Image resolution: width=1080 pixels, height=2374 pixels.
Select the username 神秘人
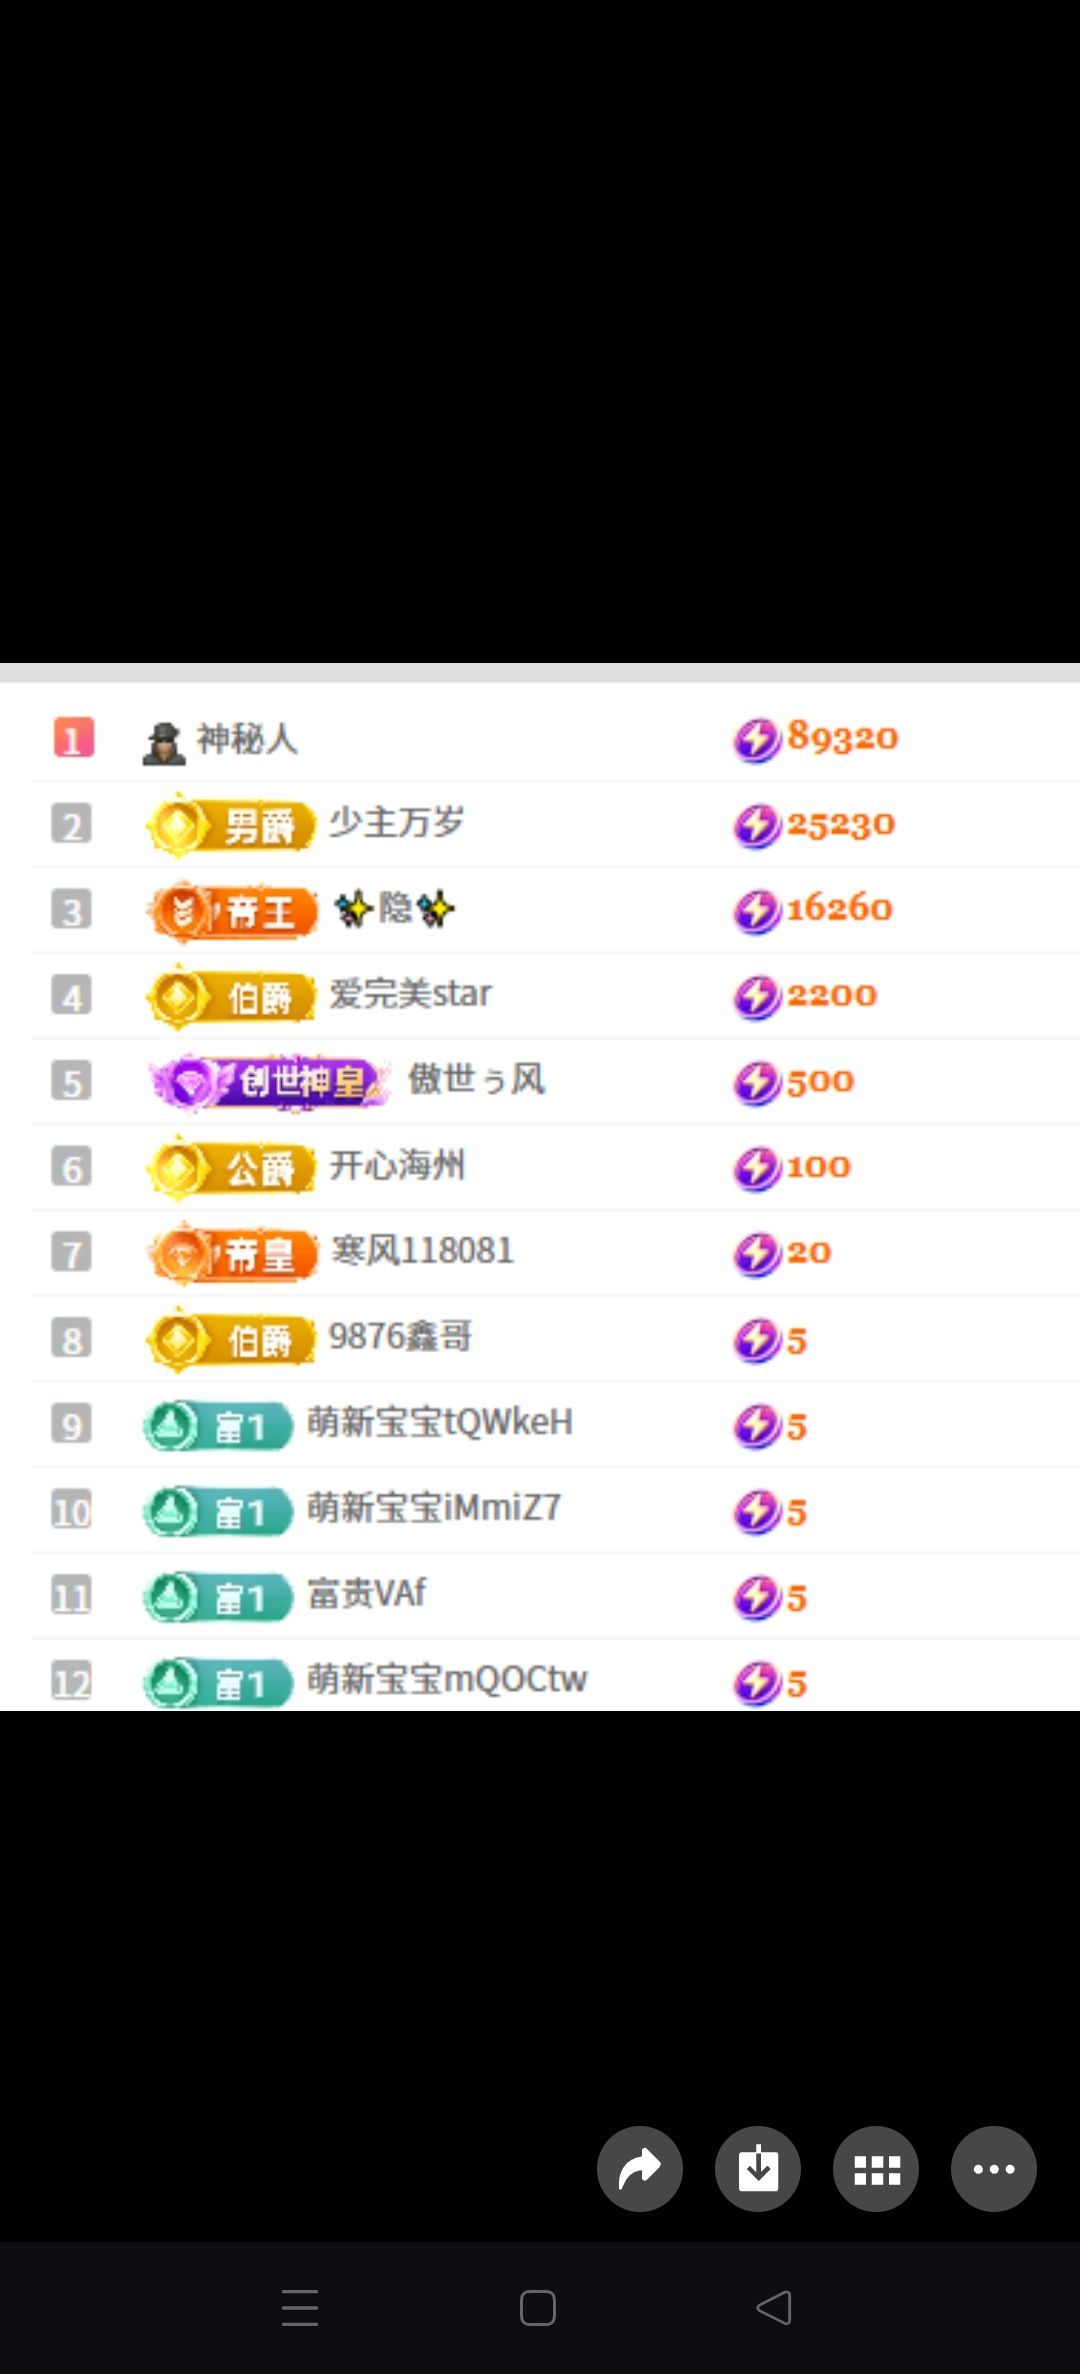pyautogui.click(x=247, y=739)
